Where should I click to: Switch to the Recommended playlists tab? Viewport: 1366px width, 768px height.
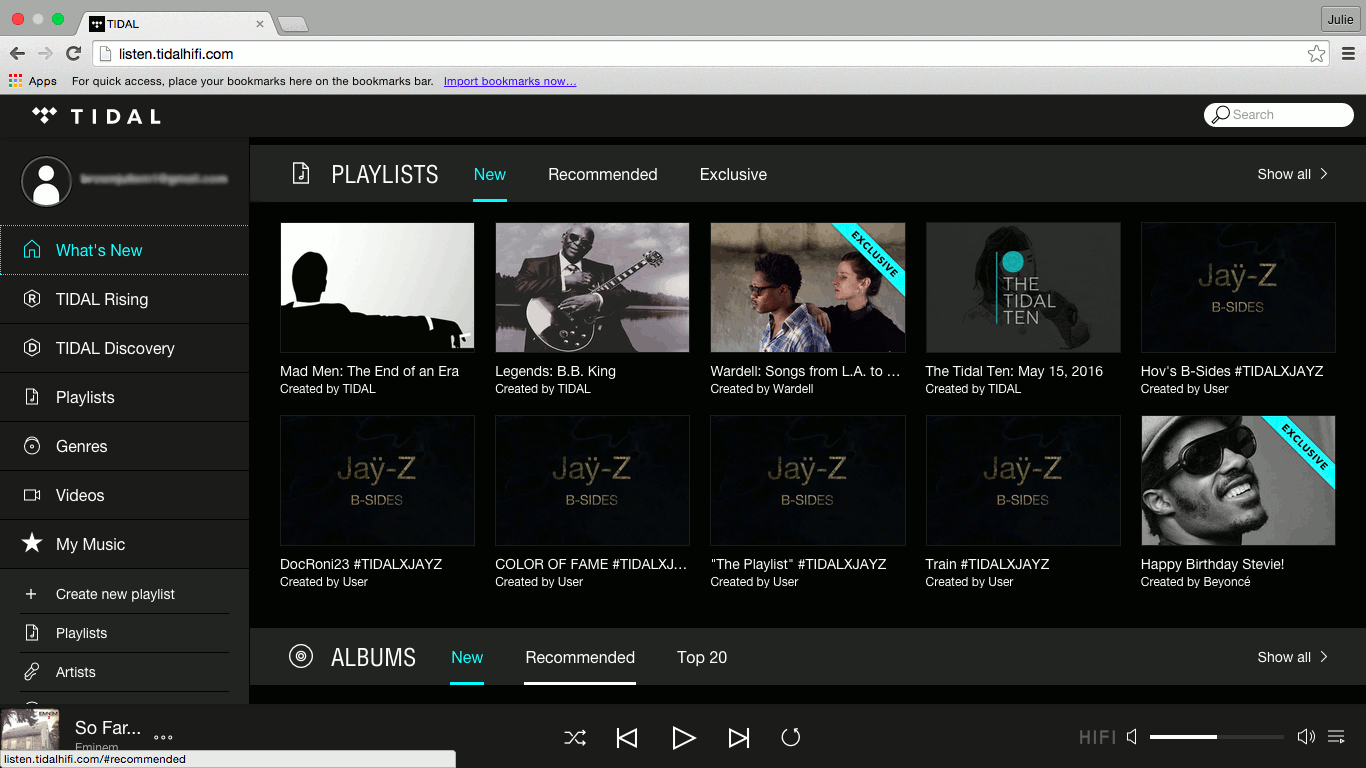pos(602,174)
